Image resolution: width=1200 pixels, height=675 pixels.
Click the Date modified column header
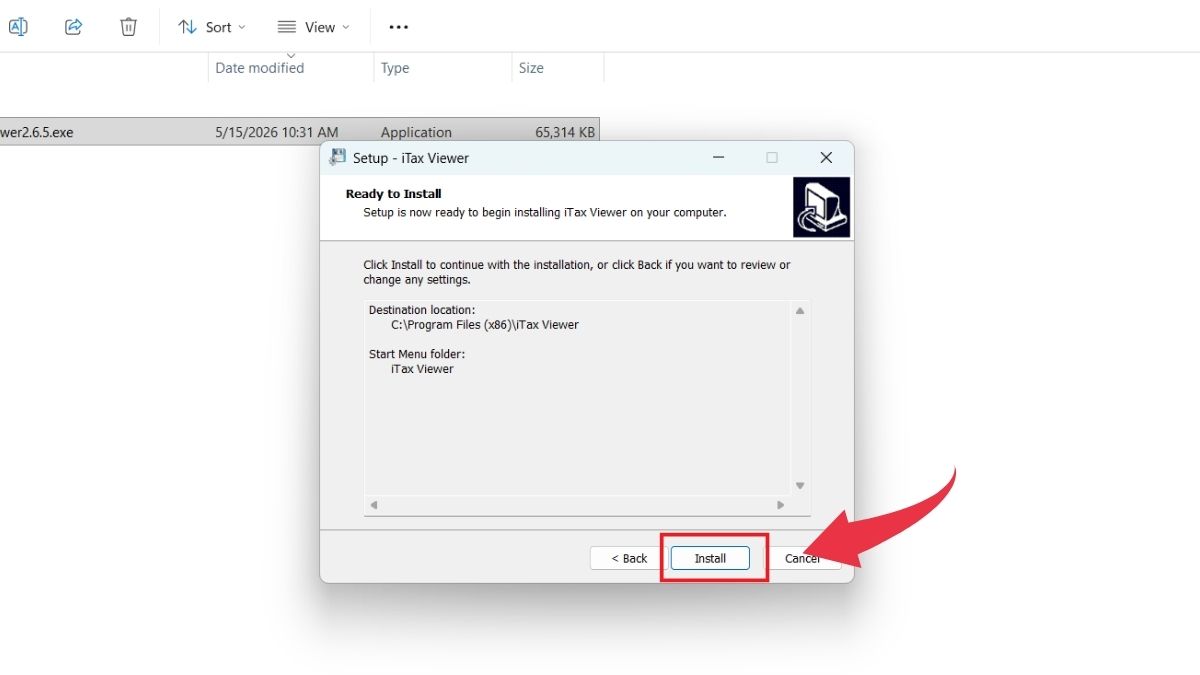coord(260,68)
